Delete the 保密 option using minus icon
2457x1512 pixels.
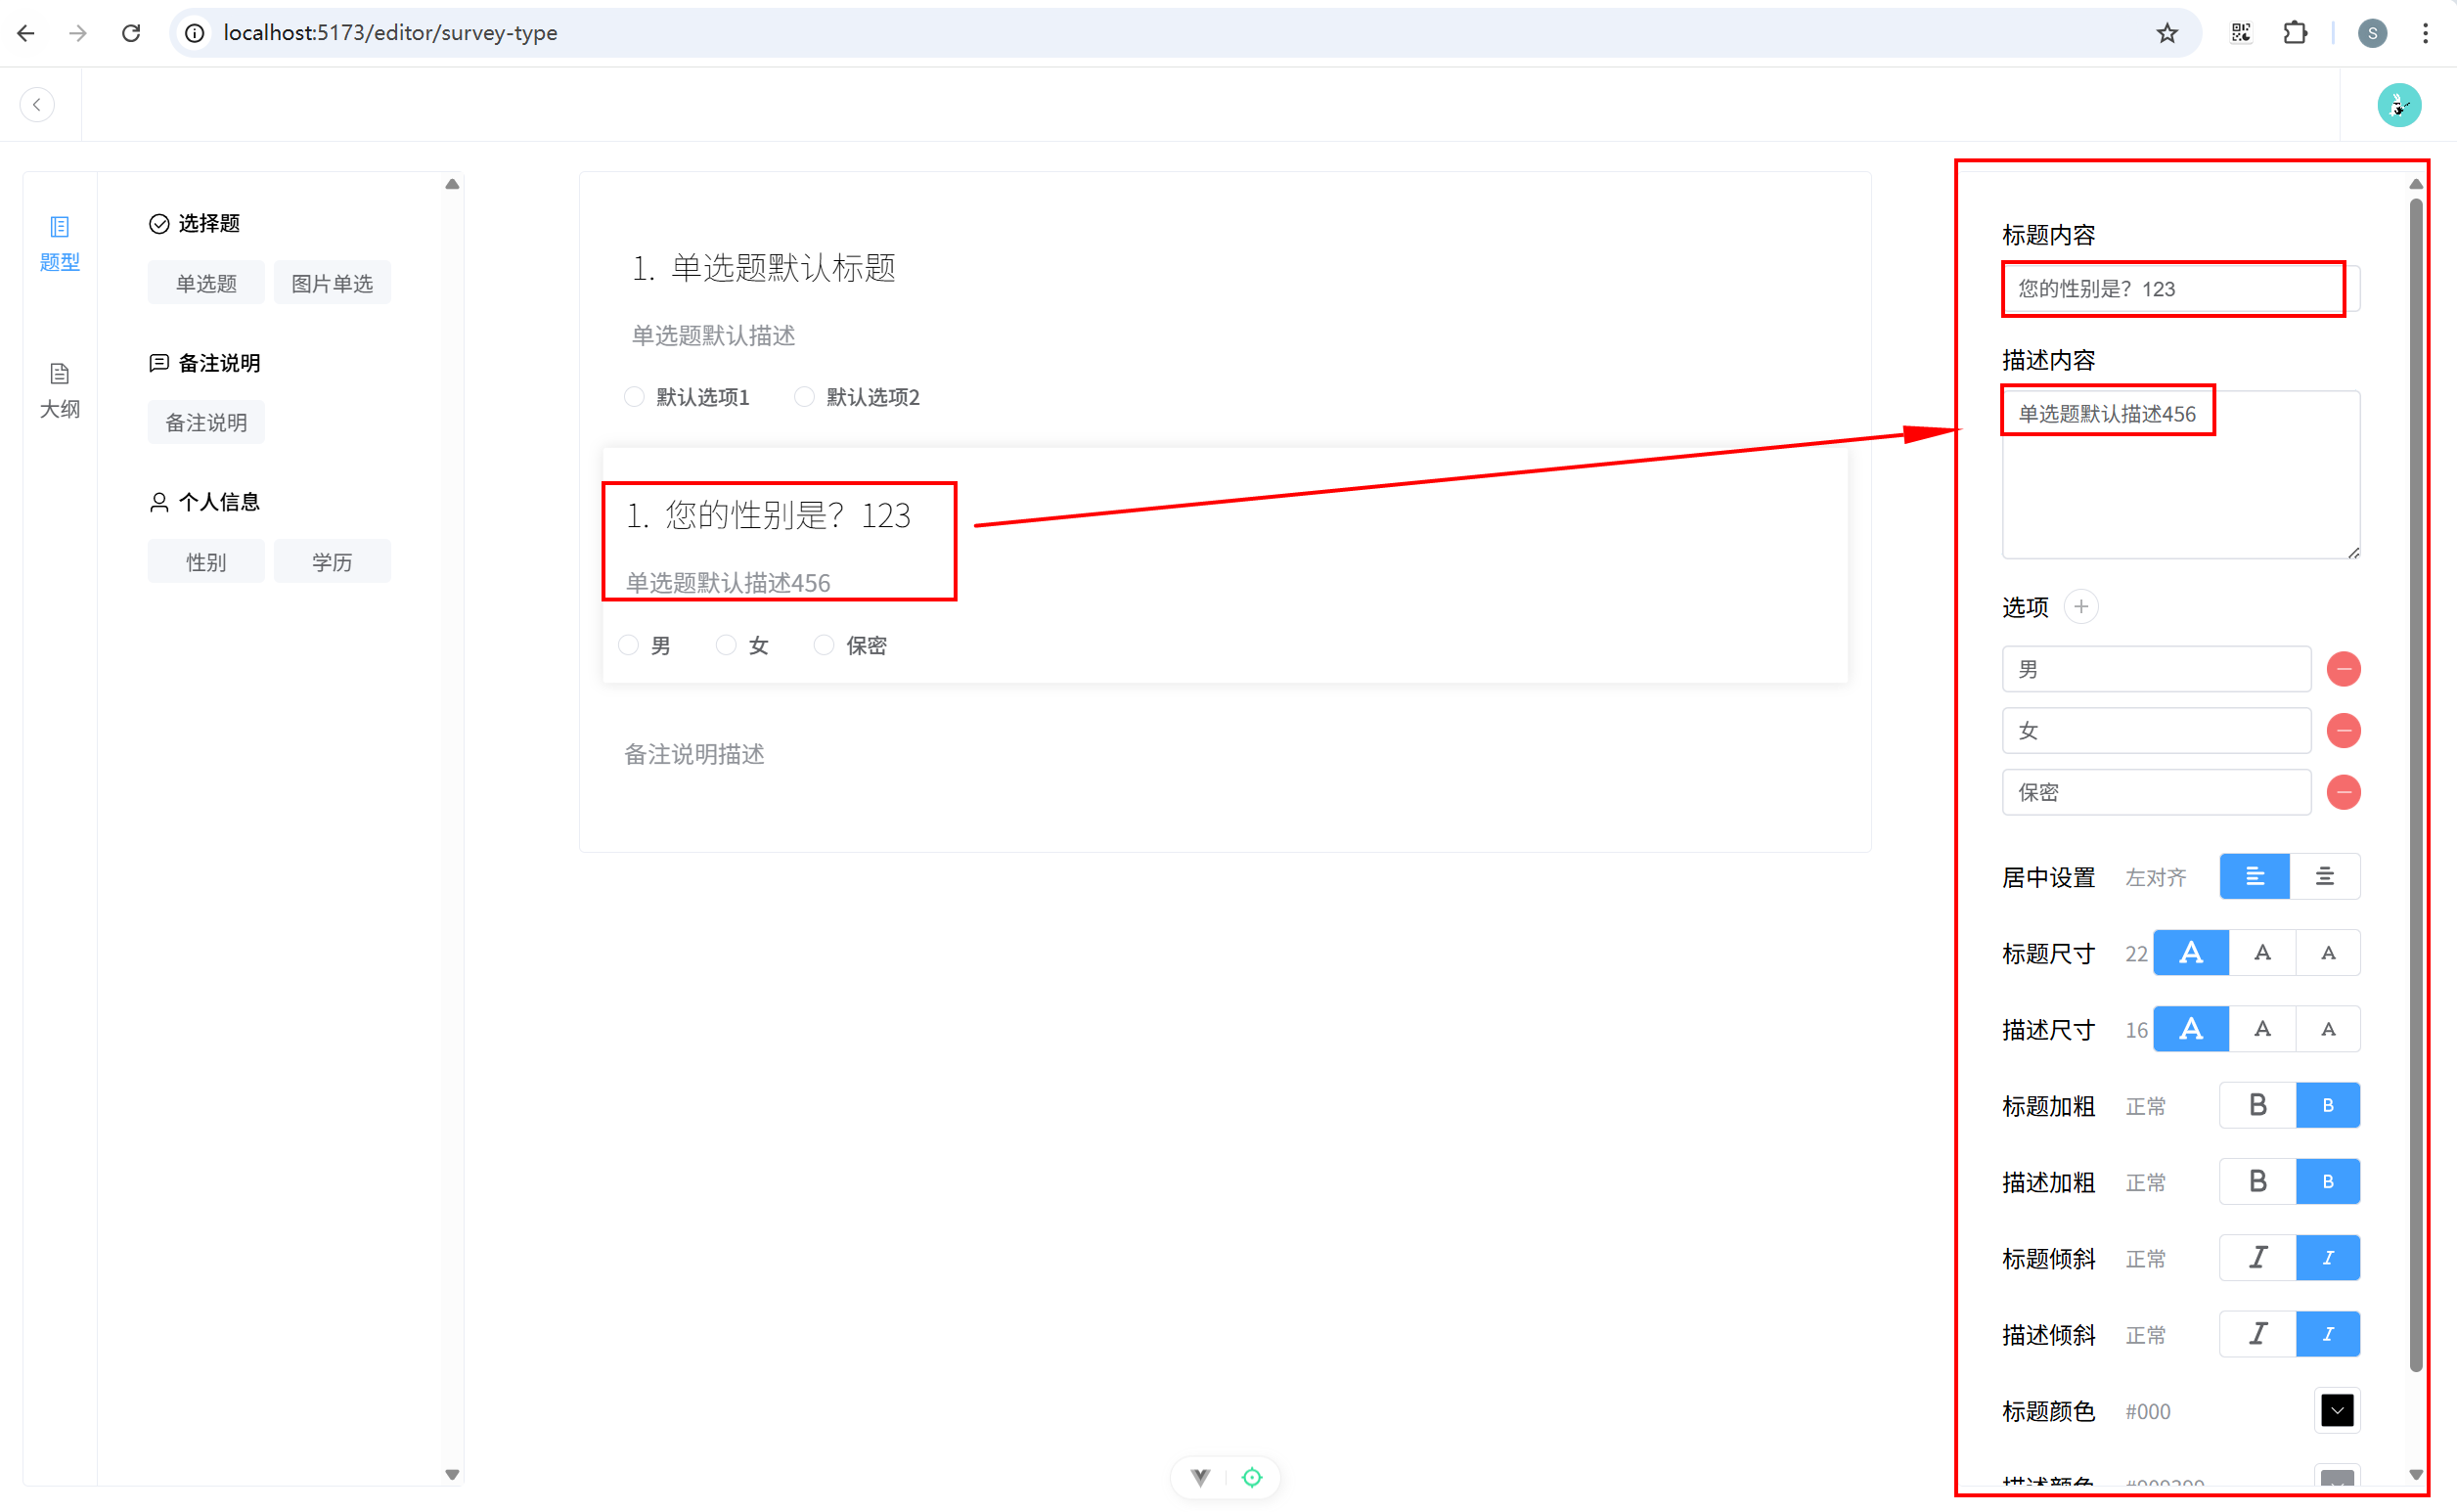click(2343, 792)
